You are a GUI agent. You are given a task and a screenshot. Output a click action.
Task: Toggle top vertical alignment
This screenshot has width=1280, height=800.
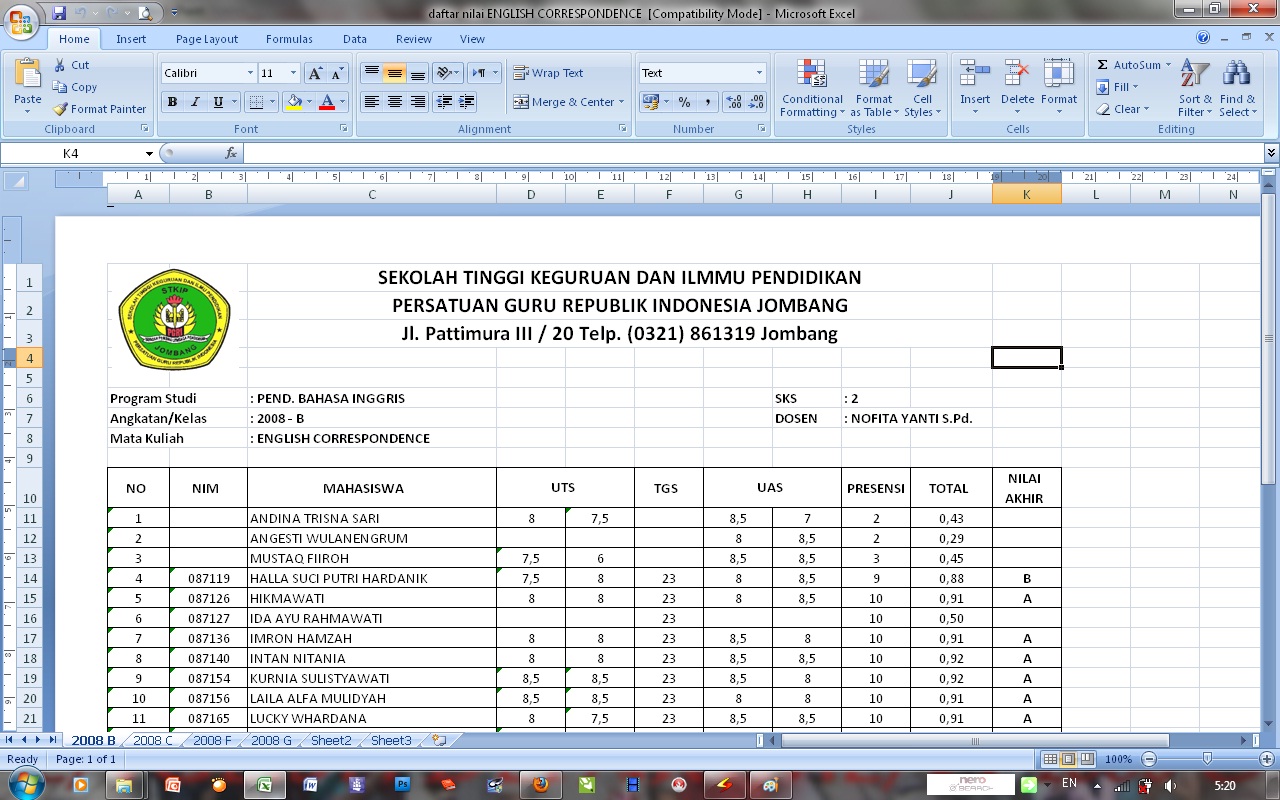pos(371,73)
